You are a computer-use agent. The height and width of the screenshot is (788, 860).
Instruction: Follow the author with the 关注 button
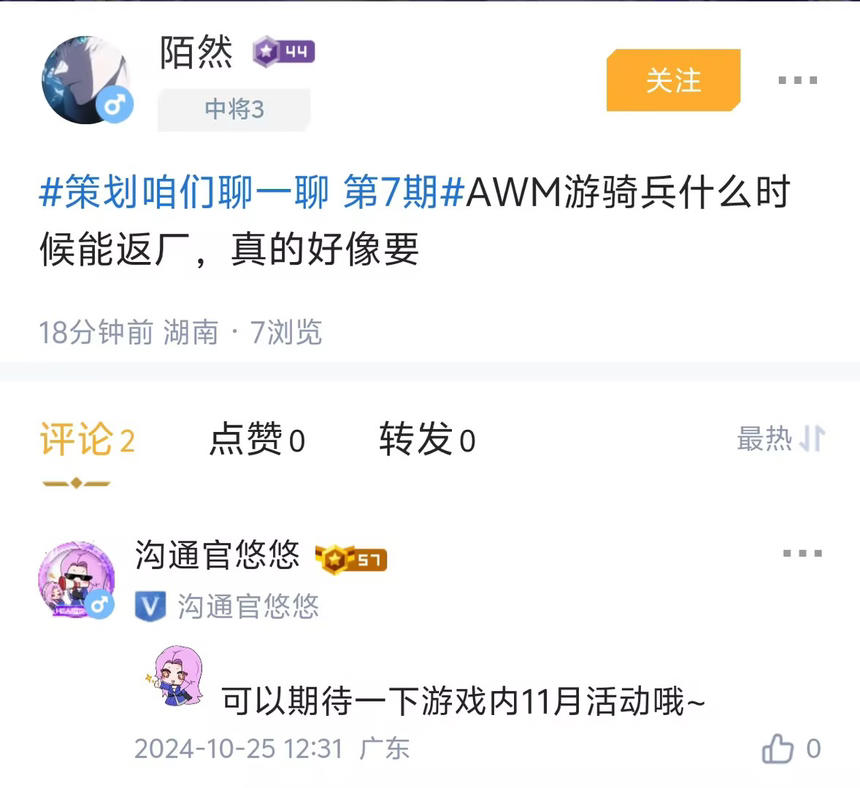[674, 80]
